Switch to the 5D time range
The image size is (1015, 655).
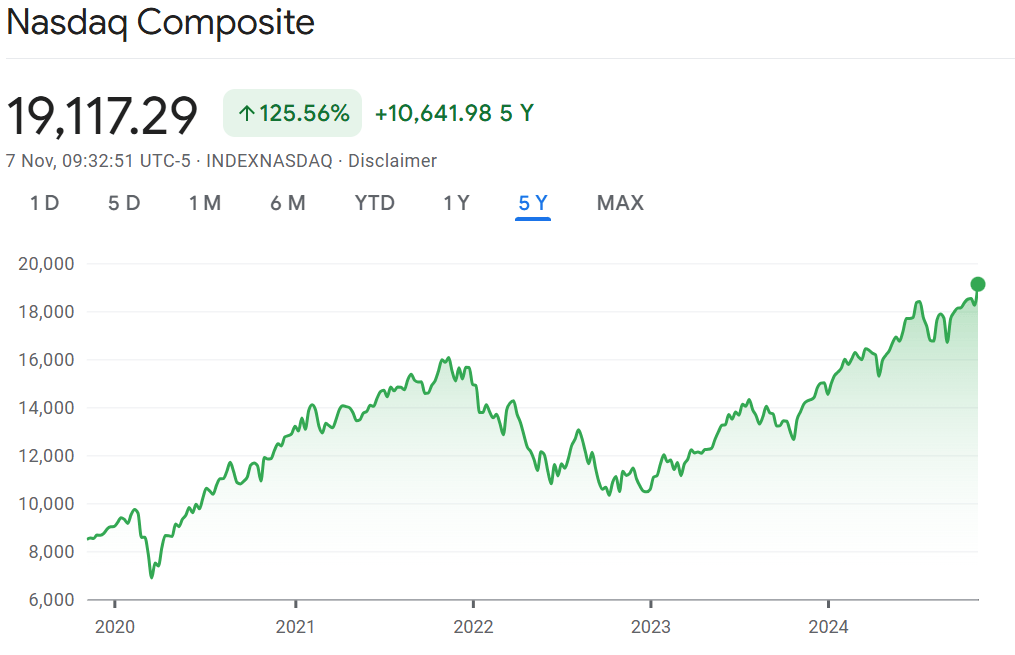click(123, 202)
